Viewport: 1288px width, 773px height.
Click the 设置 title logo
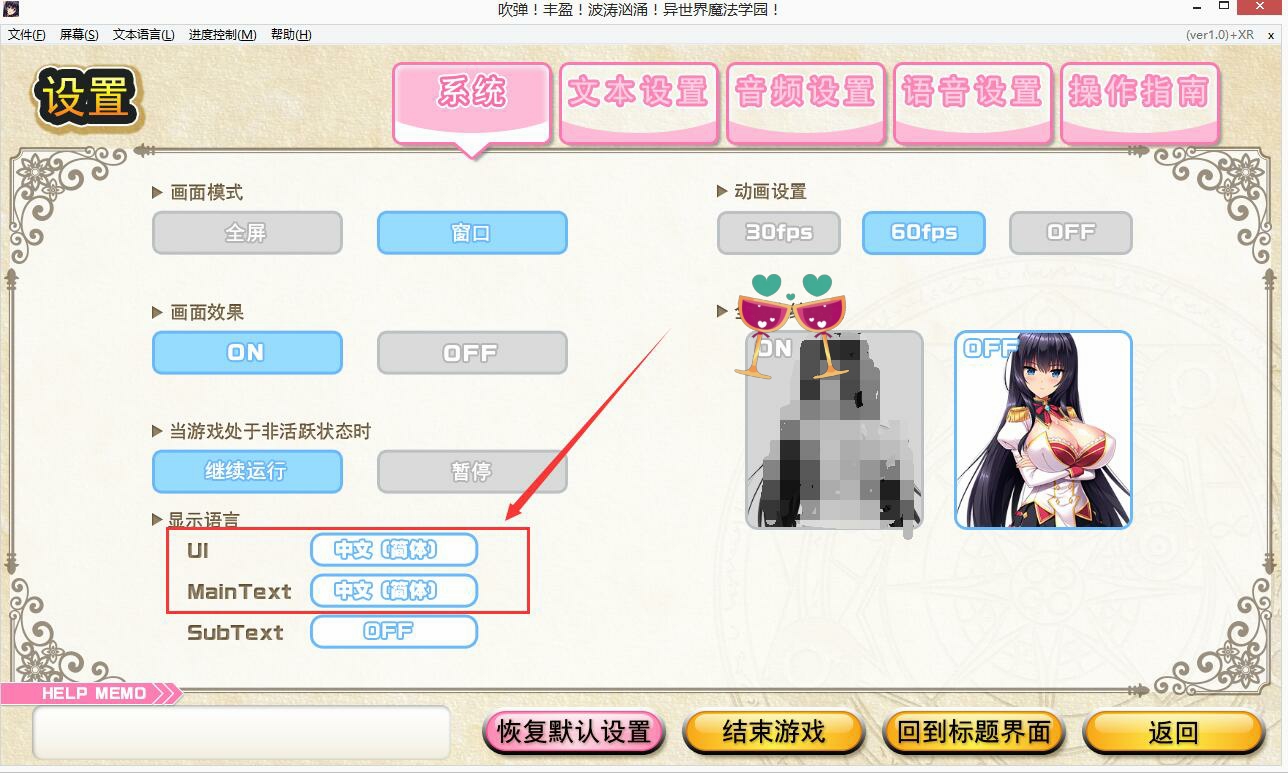[x=87, y=97]
